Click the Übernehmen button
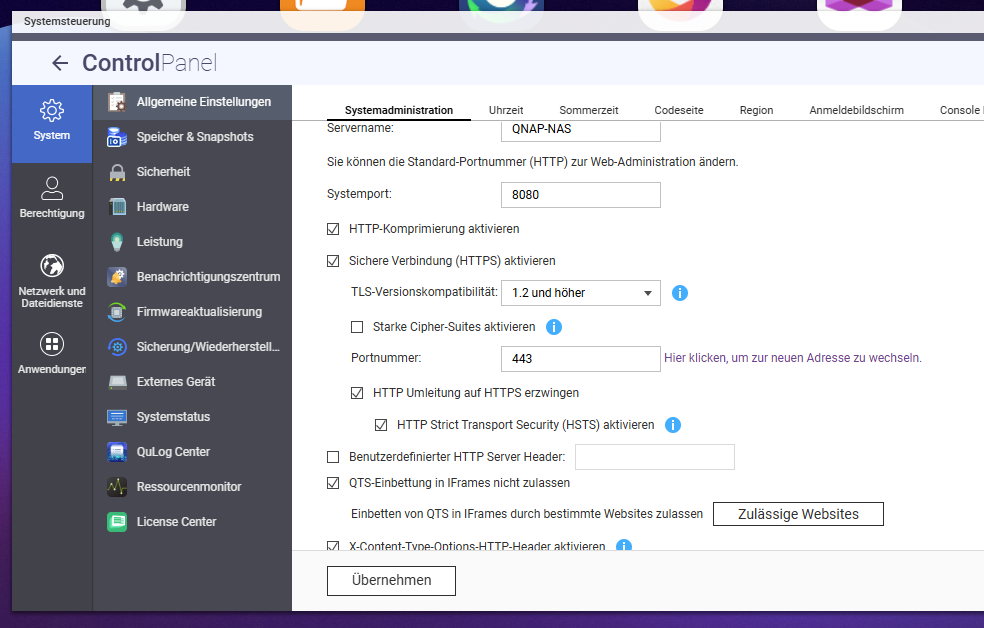 391,581
